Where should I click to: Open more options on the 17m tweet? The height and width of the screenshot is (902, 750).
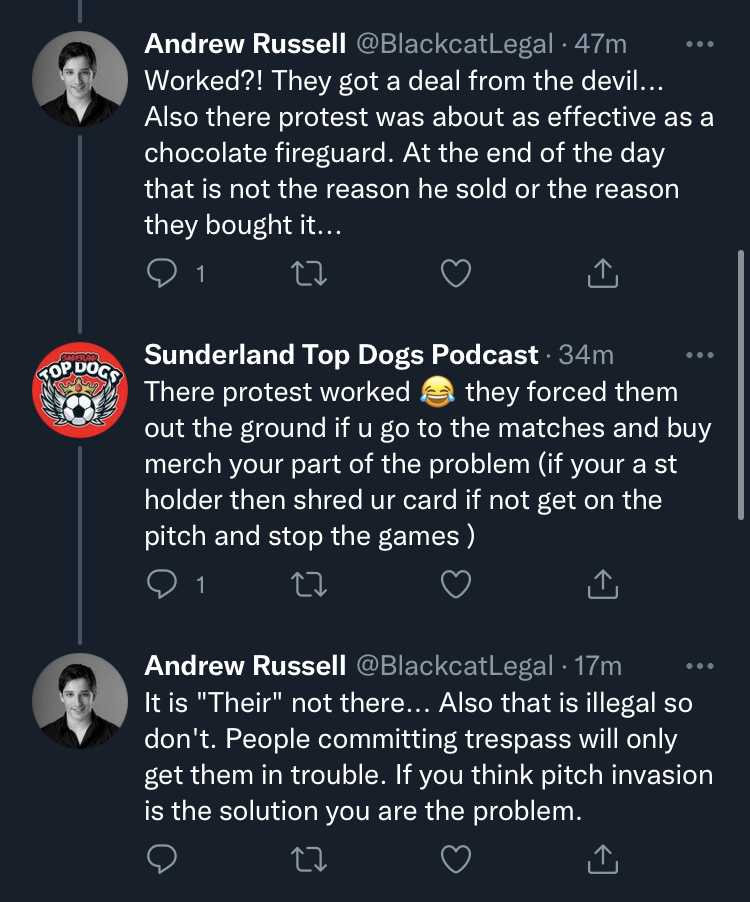pyautogui.click(x=700, y=666)
